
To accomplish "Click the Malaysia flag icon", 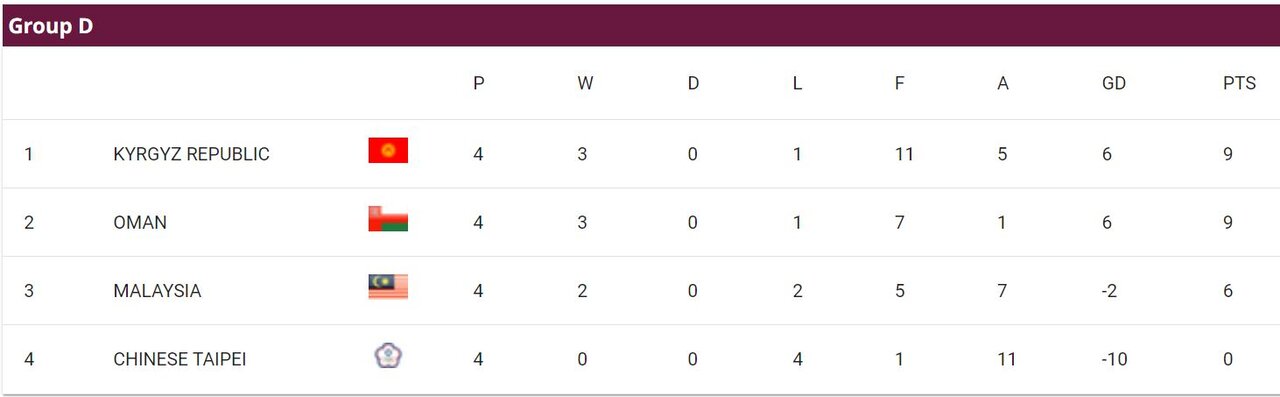I will click(x=388, y=287).
